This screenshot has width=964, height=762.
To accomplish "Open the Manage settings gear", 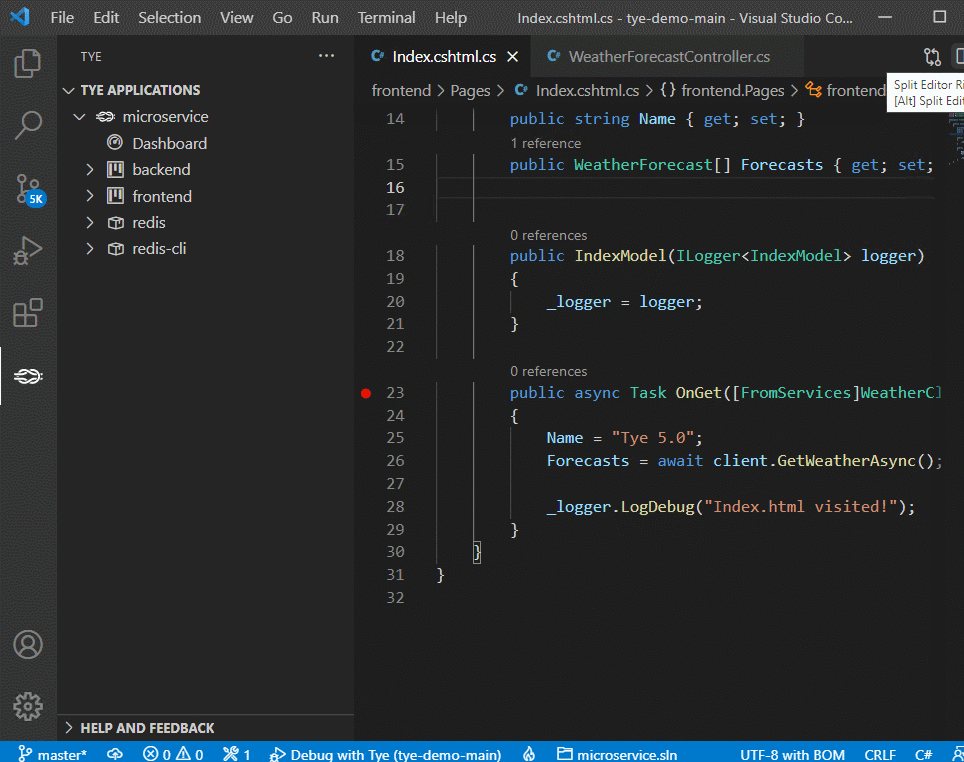I will point(27,706).
